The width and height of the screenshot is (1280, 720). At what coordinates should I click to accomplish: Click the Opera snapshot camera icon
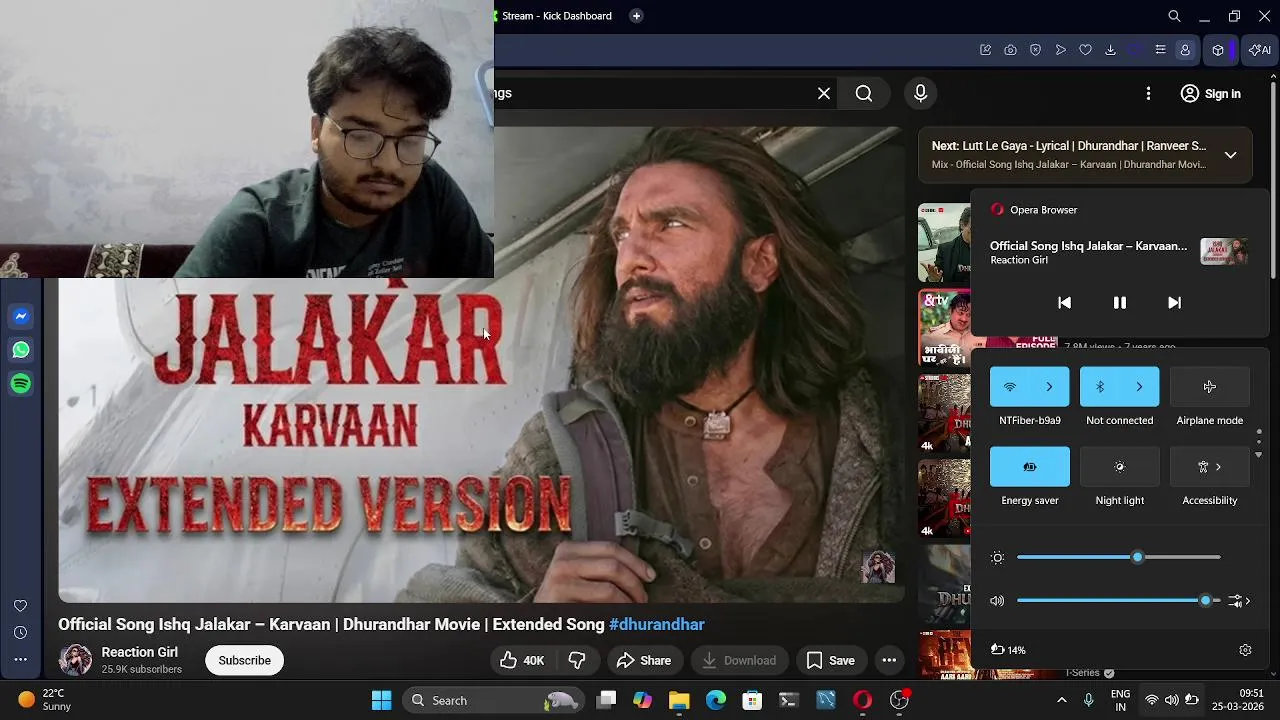point(1010,50)
